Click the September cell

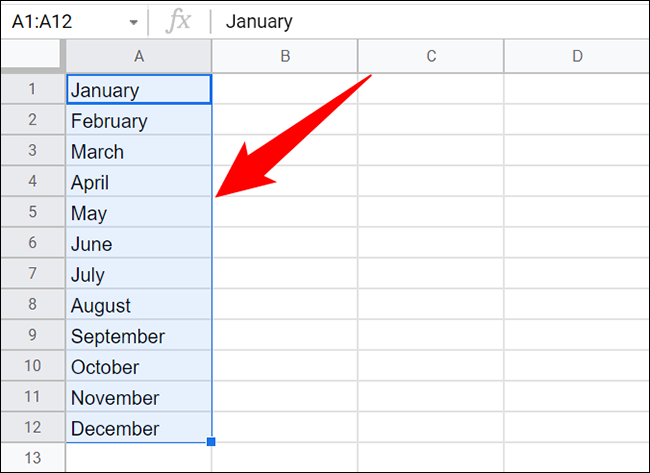pyautogui.click(x=139, y=337)
